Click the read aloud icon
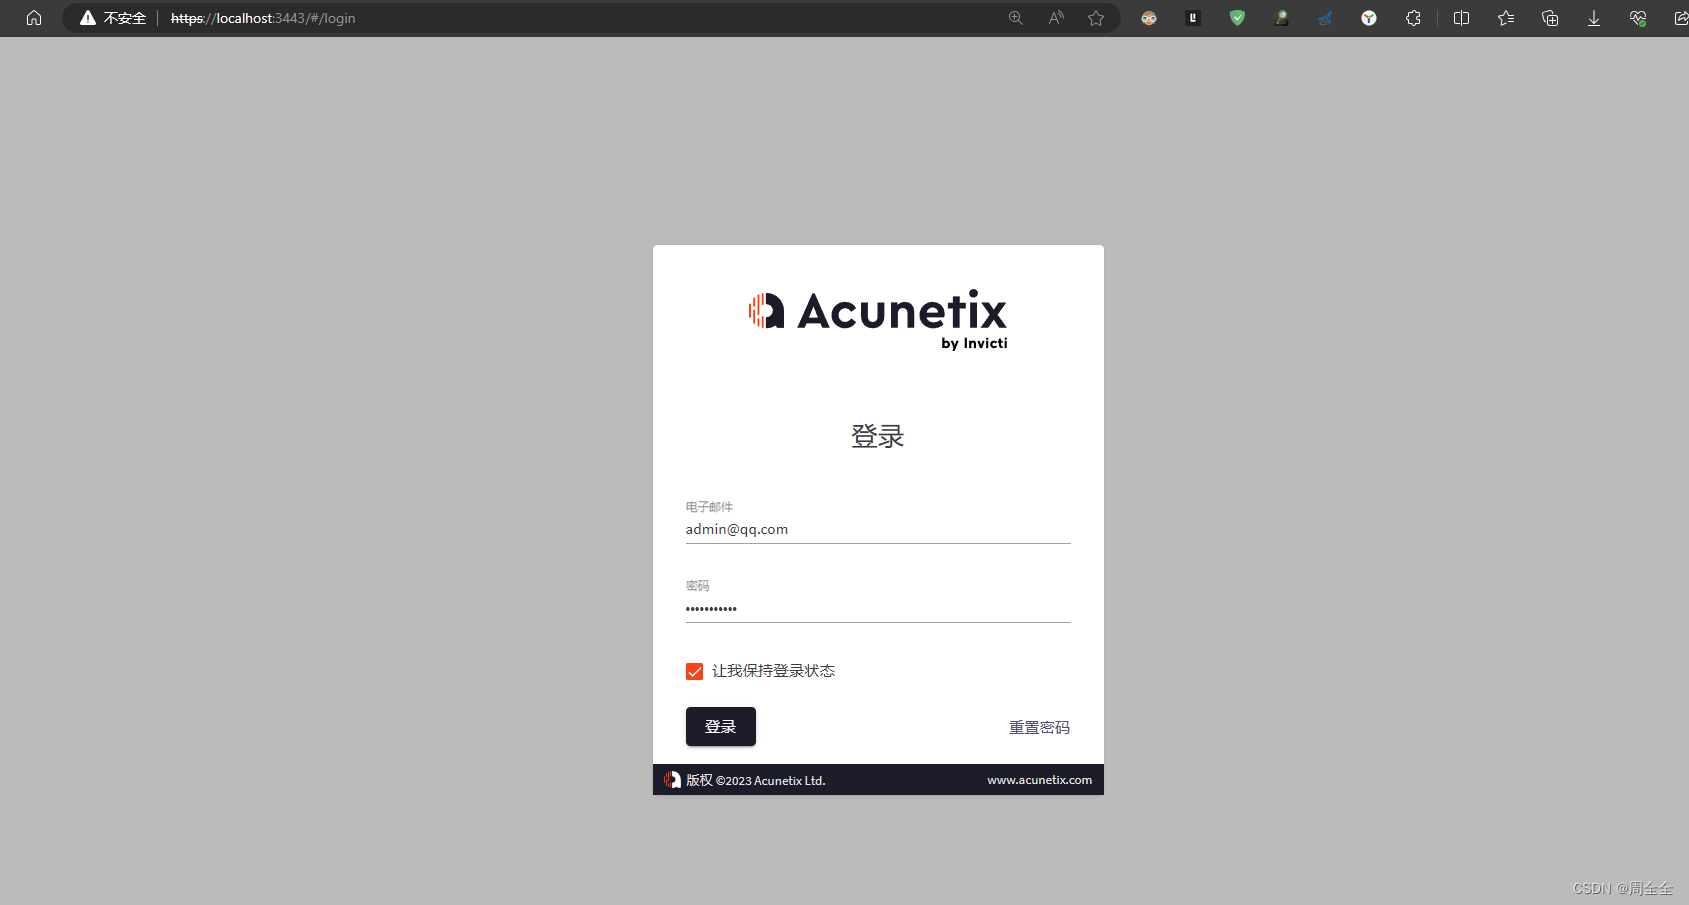The width and height of the screenshot is (1689, 905). 1056,18
